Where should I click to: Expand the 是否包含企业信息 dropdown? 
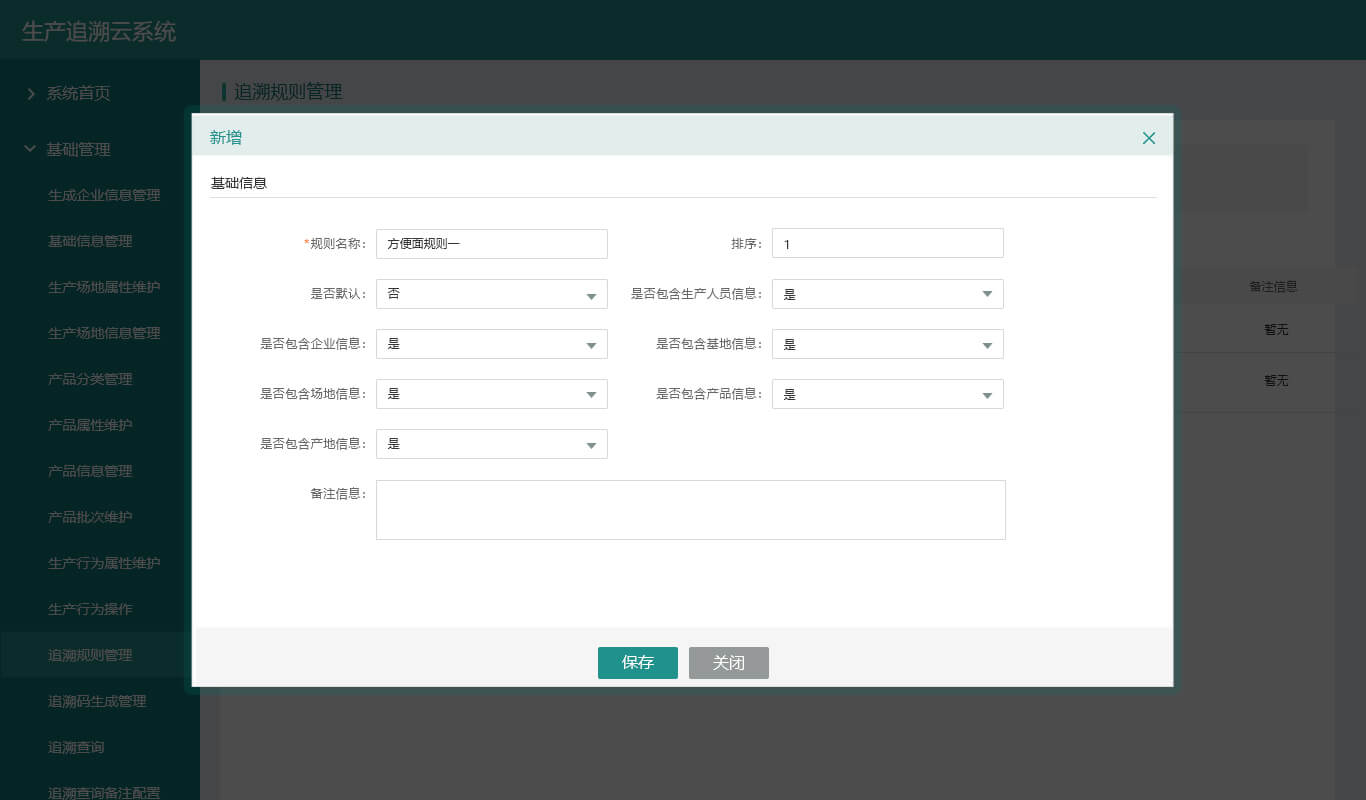pyautogui.click(x=491, y=344)
